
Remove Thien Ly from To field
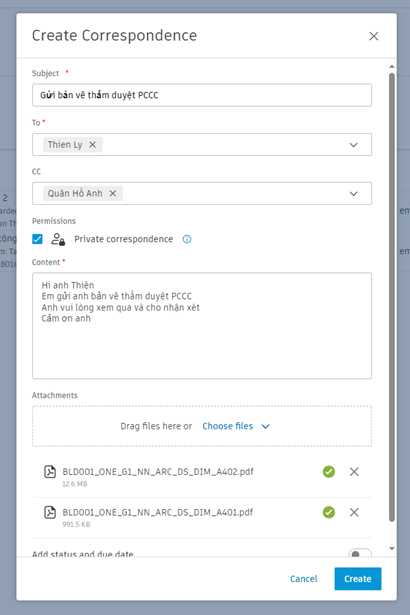(92, 145)
